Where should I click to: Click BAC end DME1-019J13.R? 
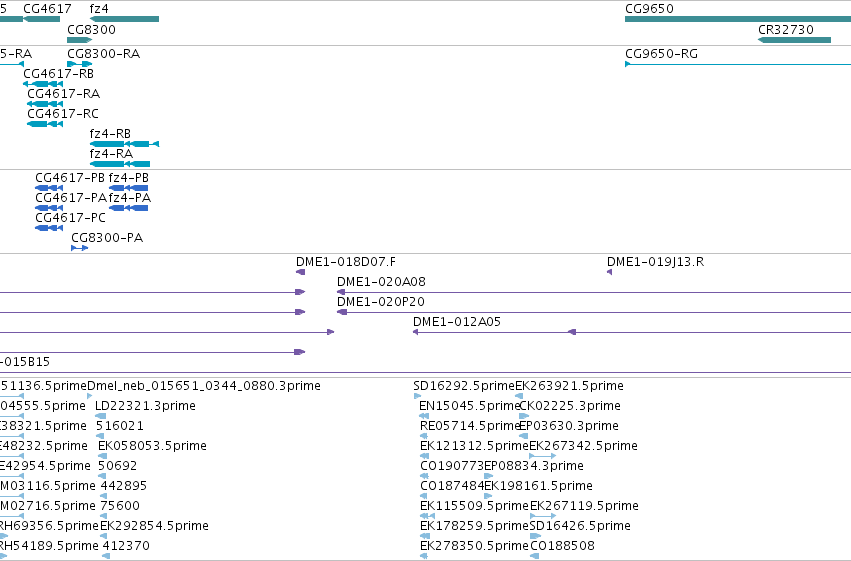tap(655, 262)
